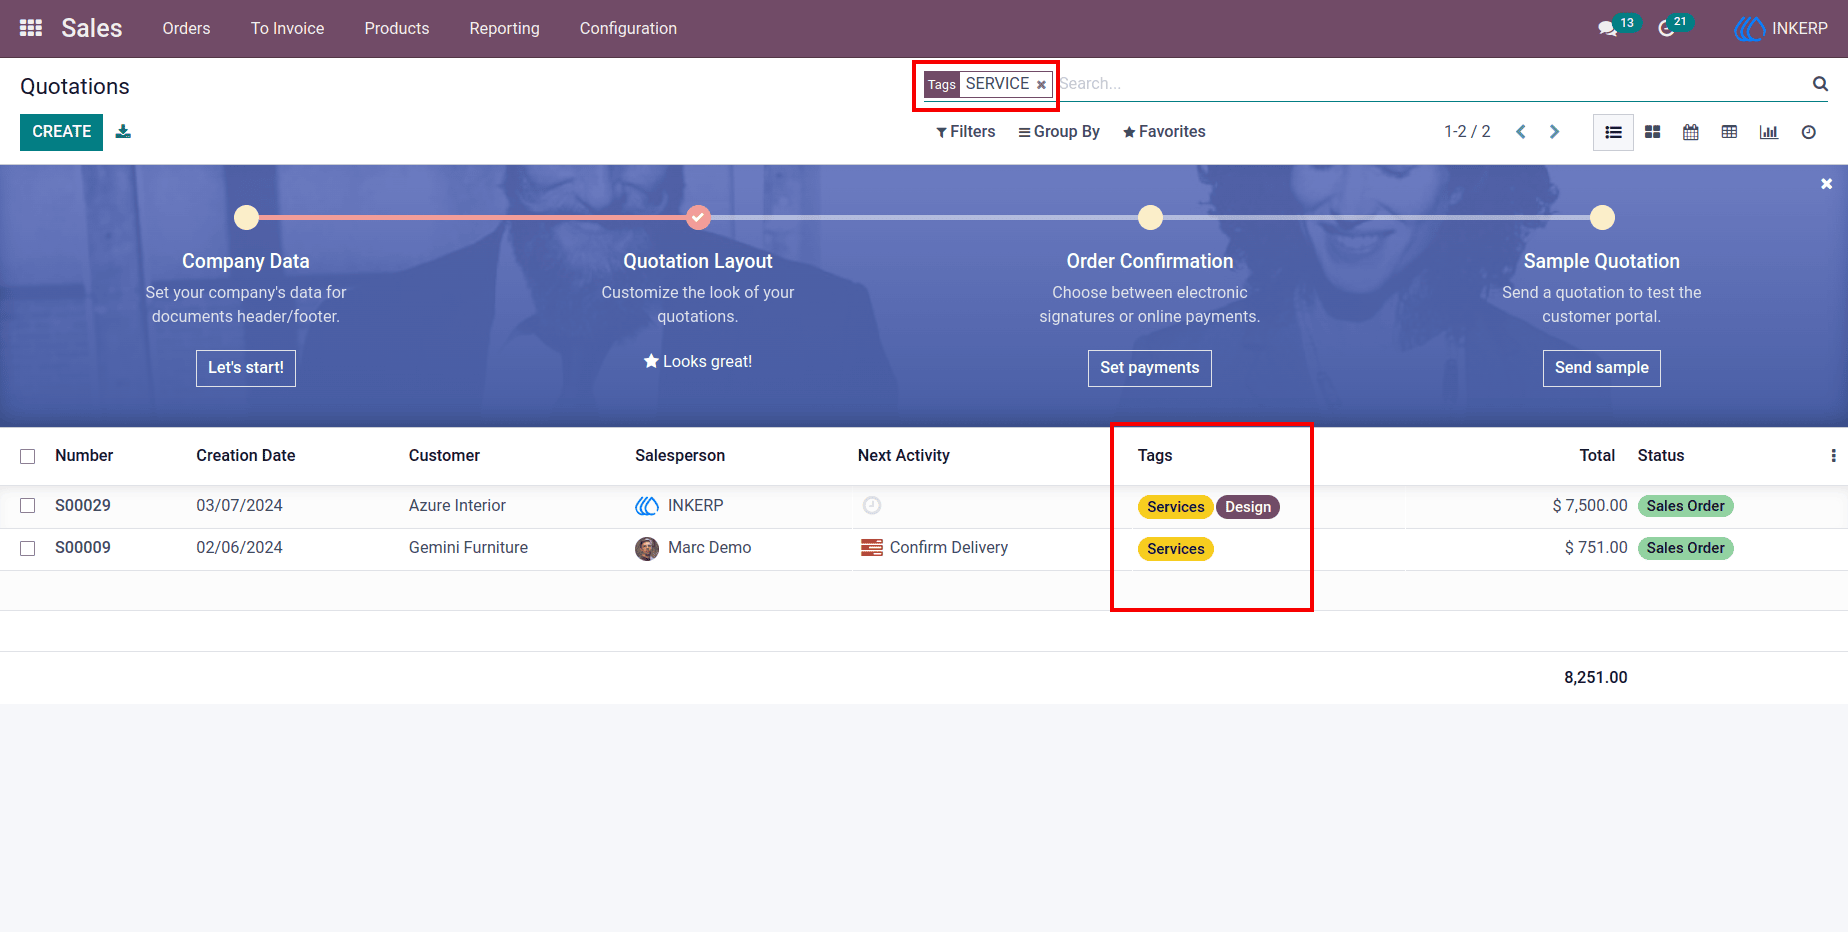Expand the Favorites dropdown

1164,132
